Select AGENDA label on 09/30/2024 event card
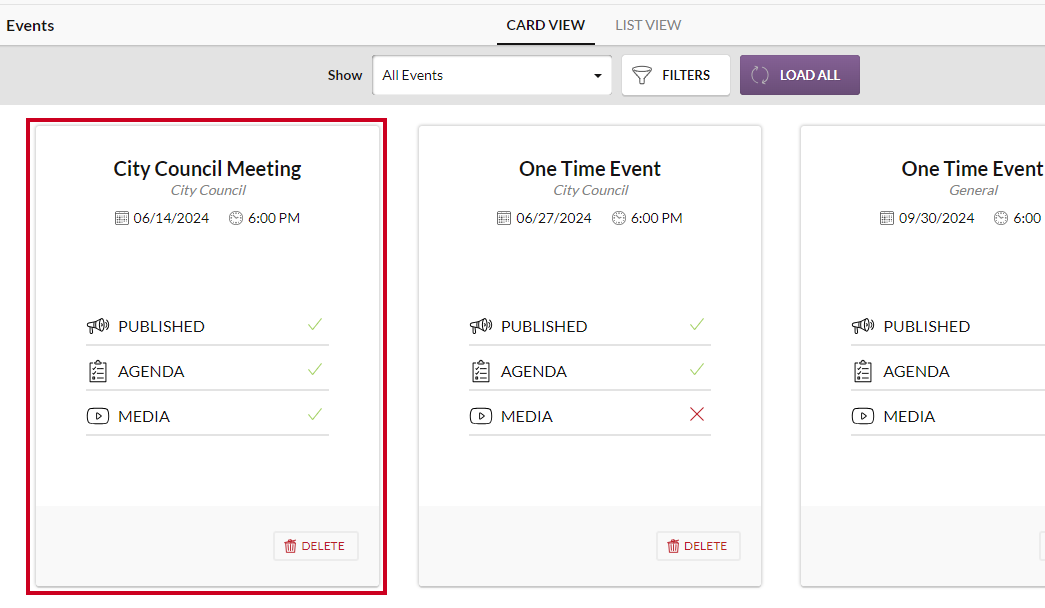Screen dimensions: 1045x608 (x=916, y=371)
